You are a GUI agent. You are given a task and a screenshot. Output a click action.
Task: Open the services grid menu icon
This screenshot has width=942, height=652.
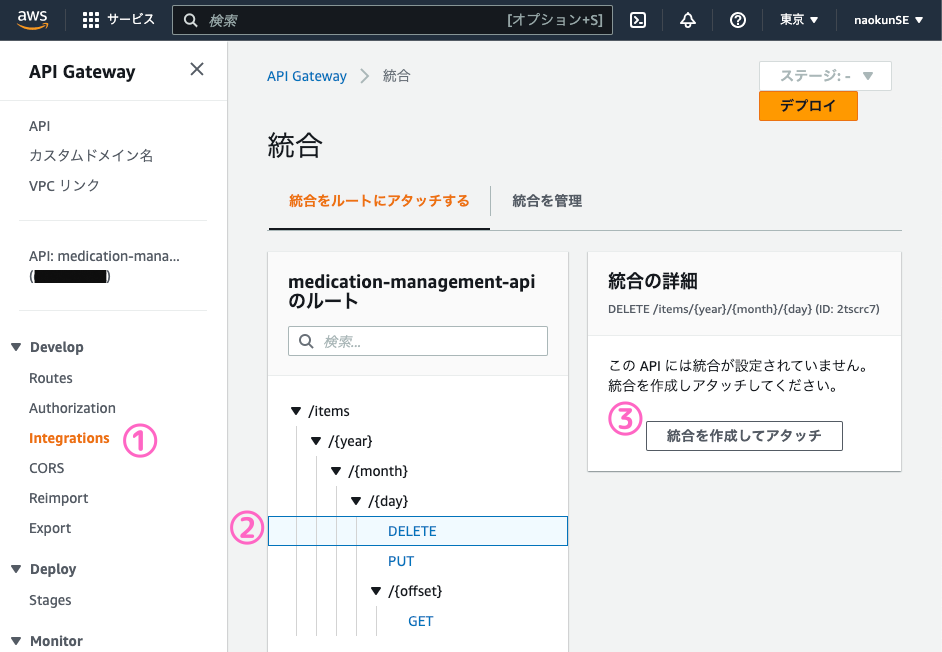(x=91, y=20)
